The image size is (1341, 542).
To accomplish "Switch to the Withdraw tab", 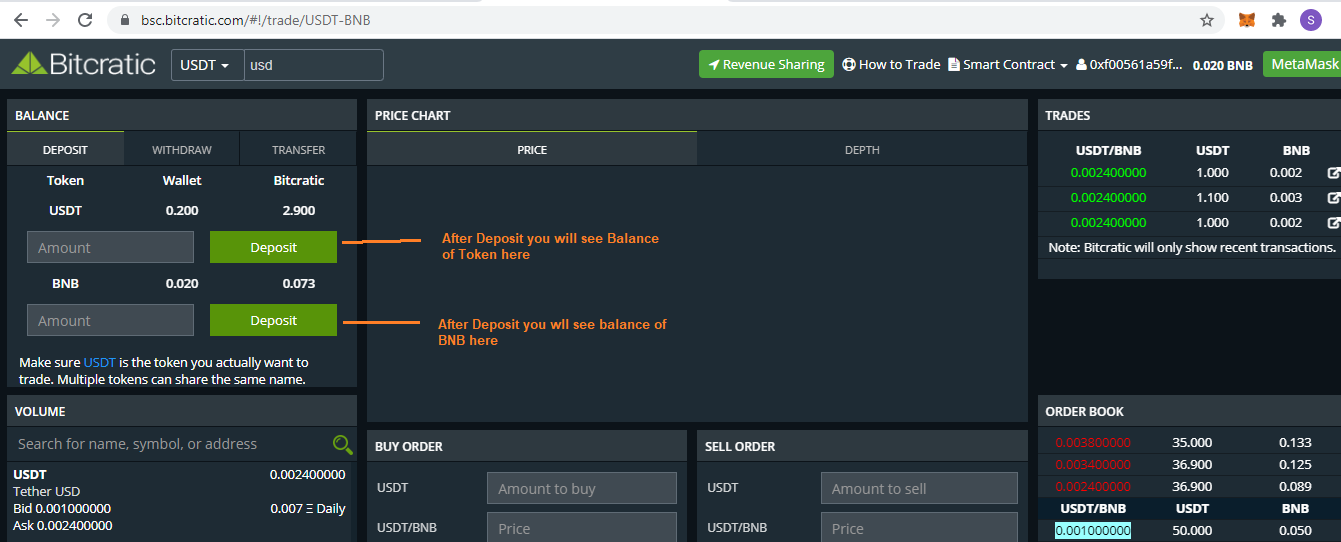I will tap(182, 150).
